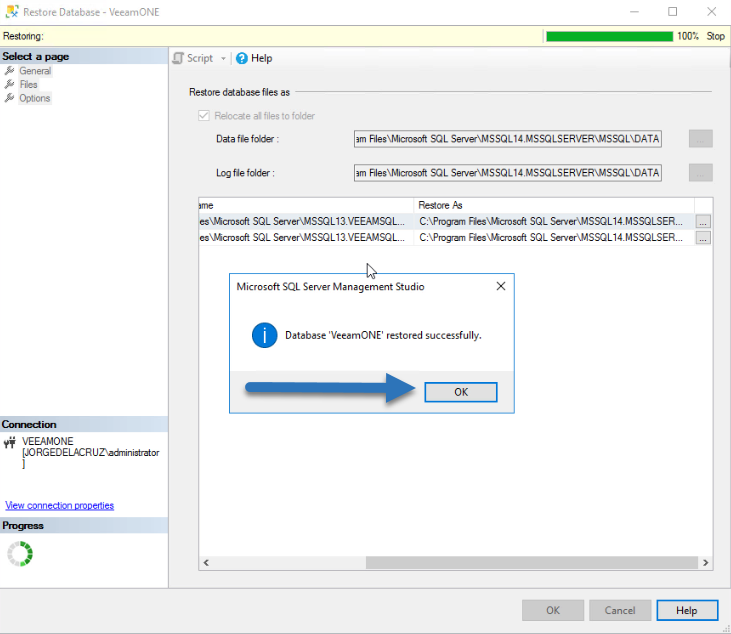Click the Log file folder path field
Image resolution: width=731 pixels, height=634 pixels.
(508, 173)
